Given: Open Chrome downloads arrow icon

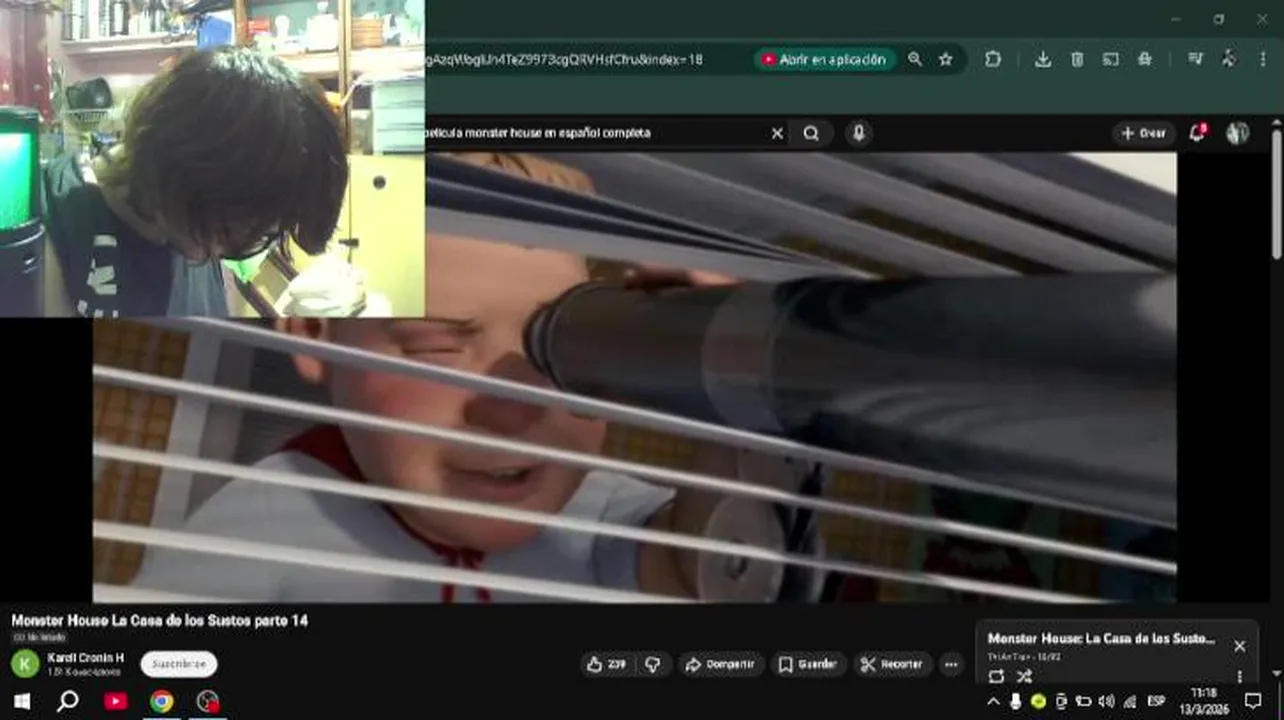Looking at the screenshot, I should (x=1042, y=60).
